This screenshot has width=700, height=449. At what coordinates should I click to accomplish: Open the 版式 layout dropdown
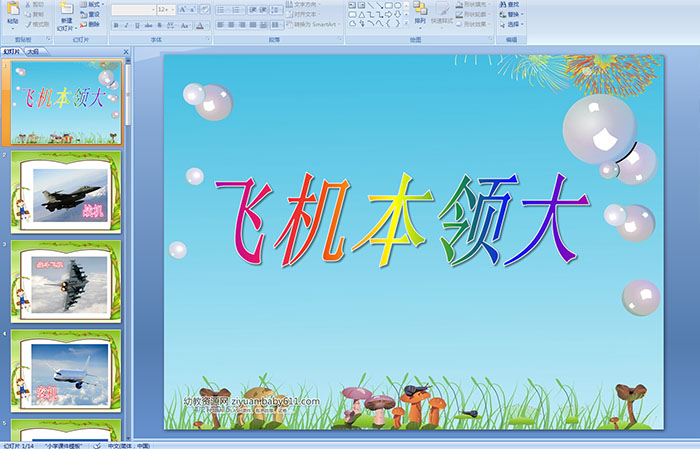tap(92, 4)
